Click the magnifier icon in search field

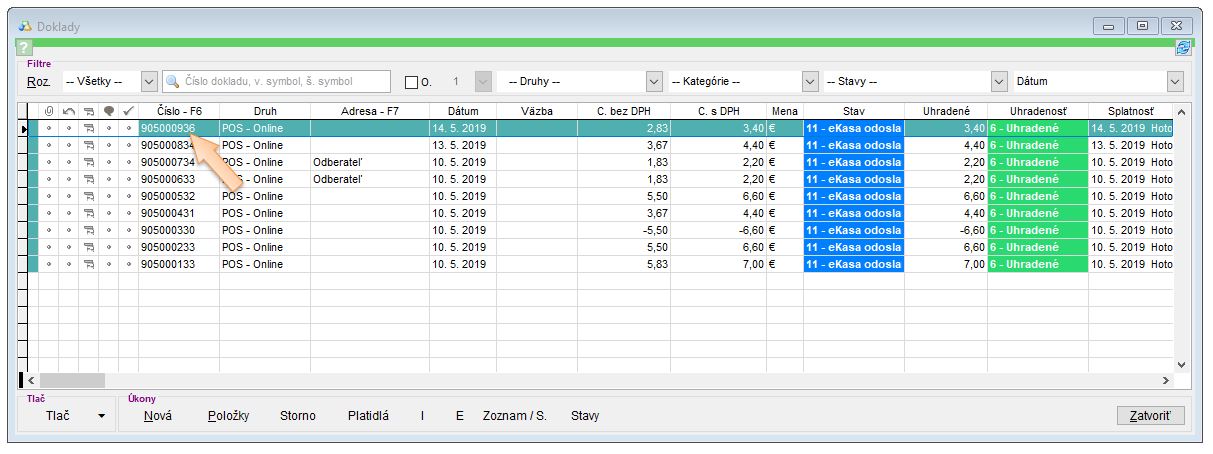tap(173, 82)
